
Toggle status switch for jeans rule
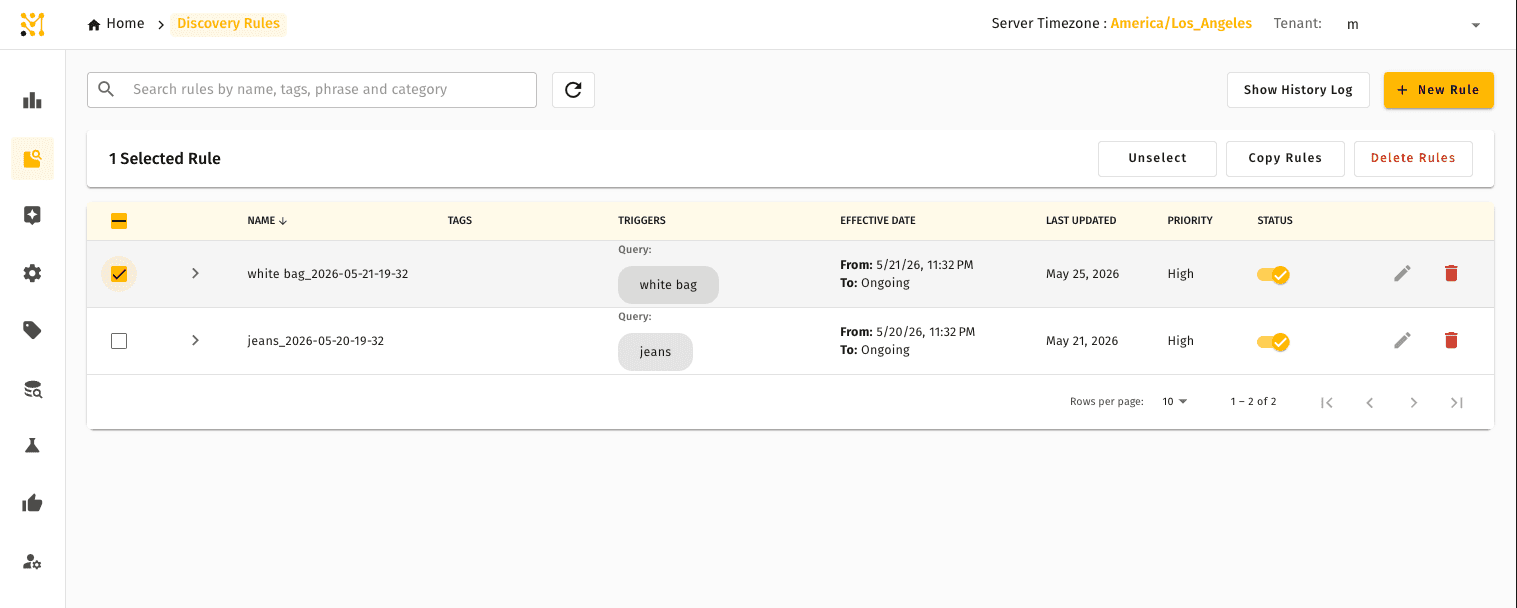click(1273, 341)
